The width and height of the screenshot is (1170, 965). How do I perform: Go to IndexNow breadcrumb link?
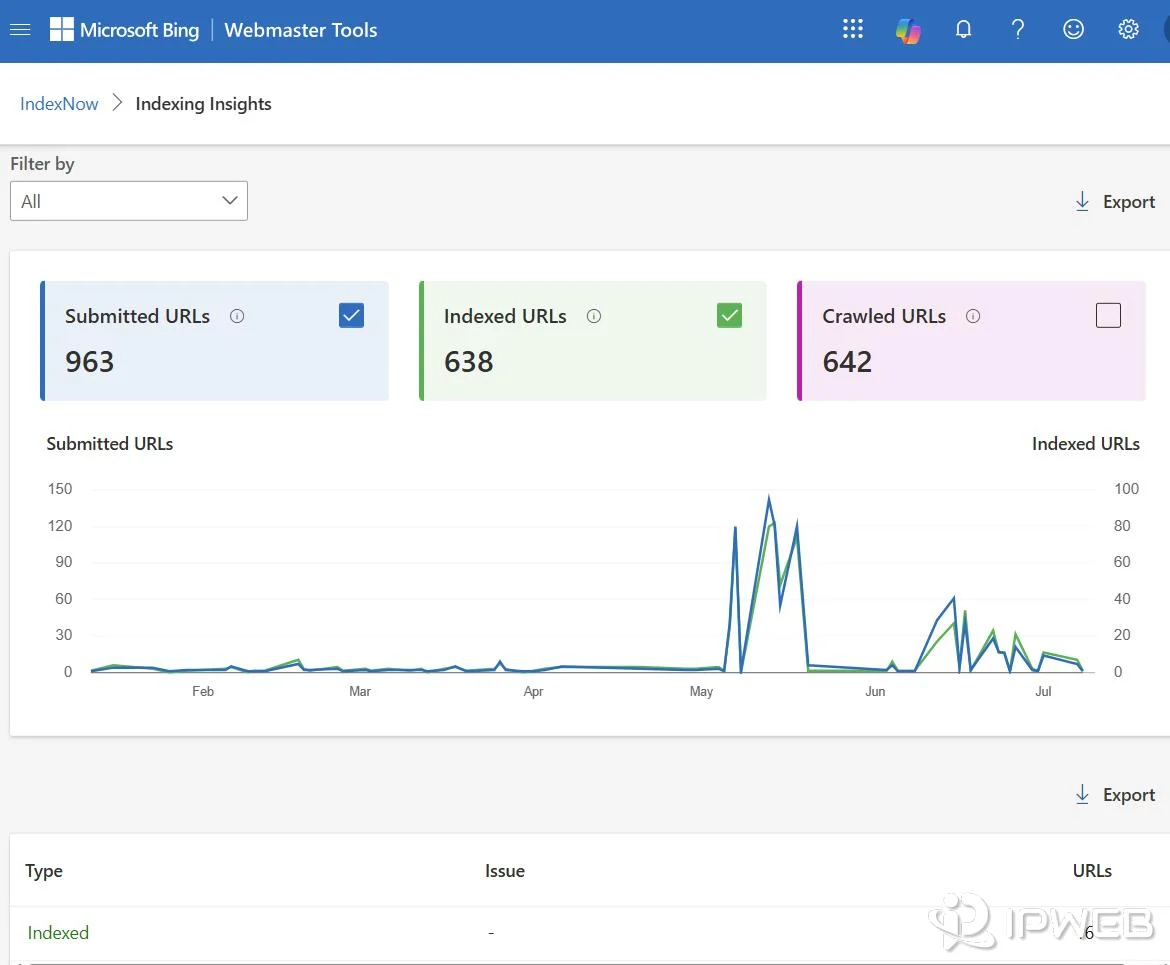click(59, 104)
